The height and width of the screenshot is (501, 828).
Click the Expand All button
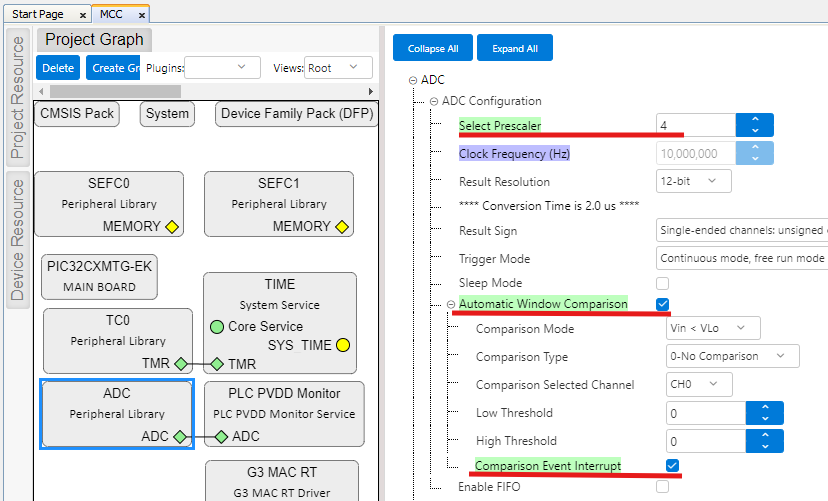click(514, 48)
